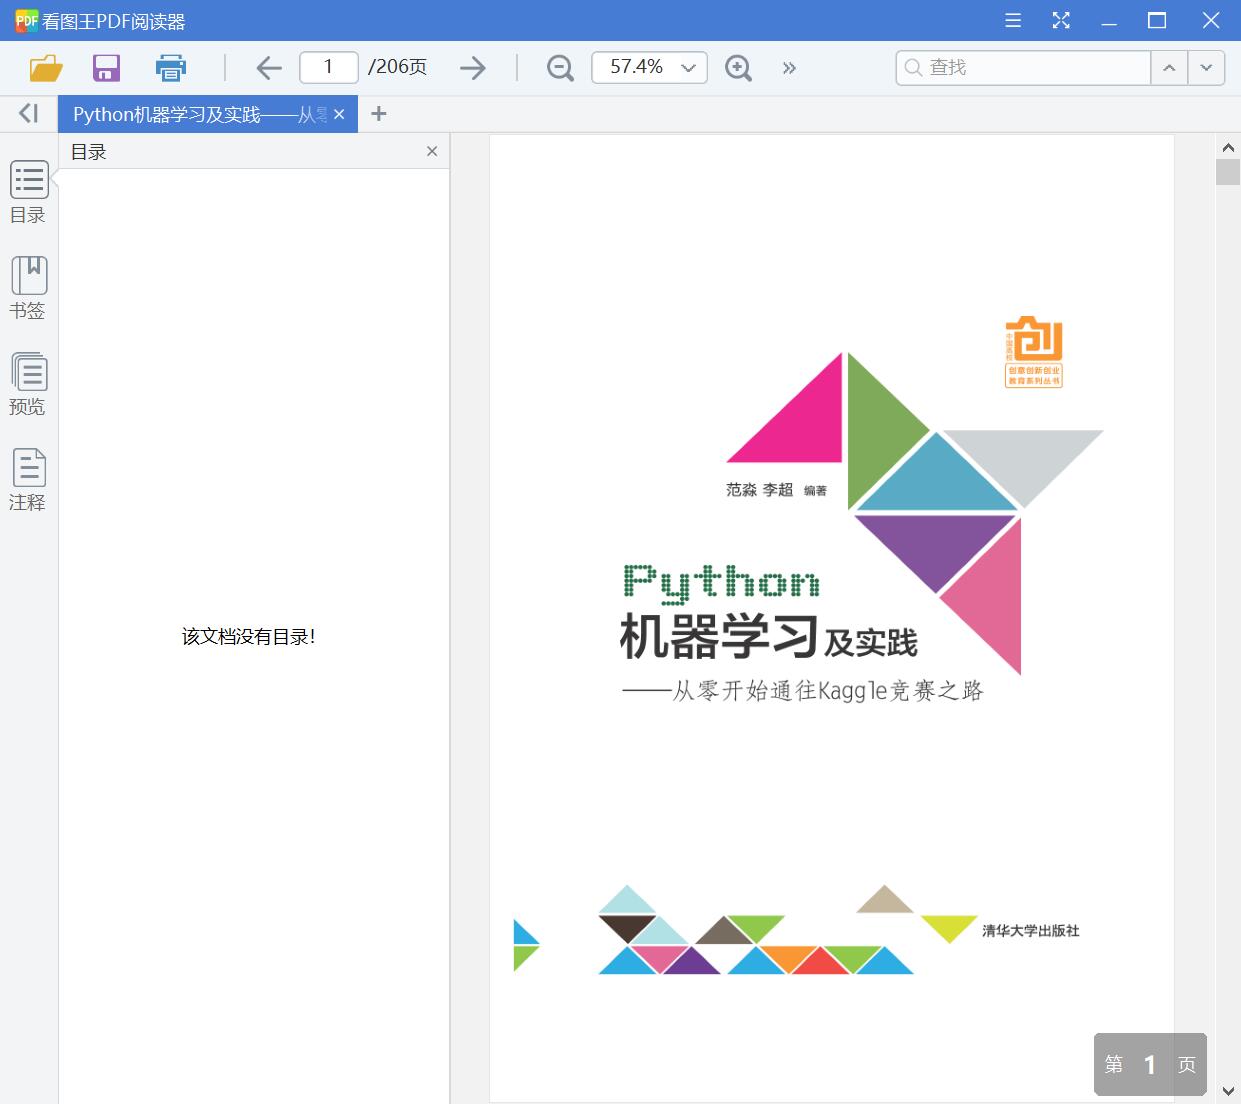Open the 注释 annotations panel
The width and height of the screenshot is (1241, 1104).
point(28,478)
